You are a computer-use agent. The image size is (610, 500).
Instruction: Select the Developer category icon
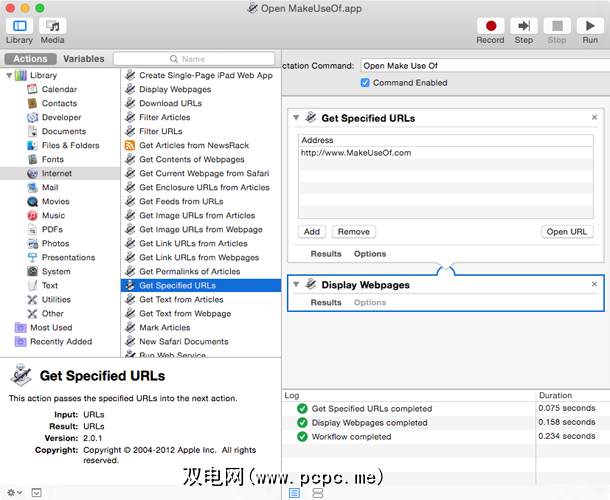pyautogui.click(x=32, y=117)
